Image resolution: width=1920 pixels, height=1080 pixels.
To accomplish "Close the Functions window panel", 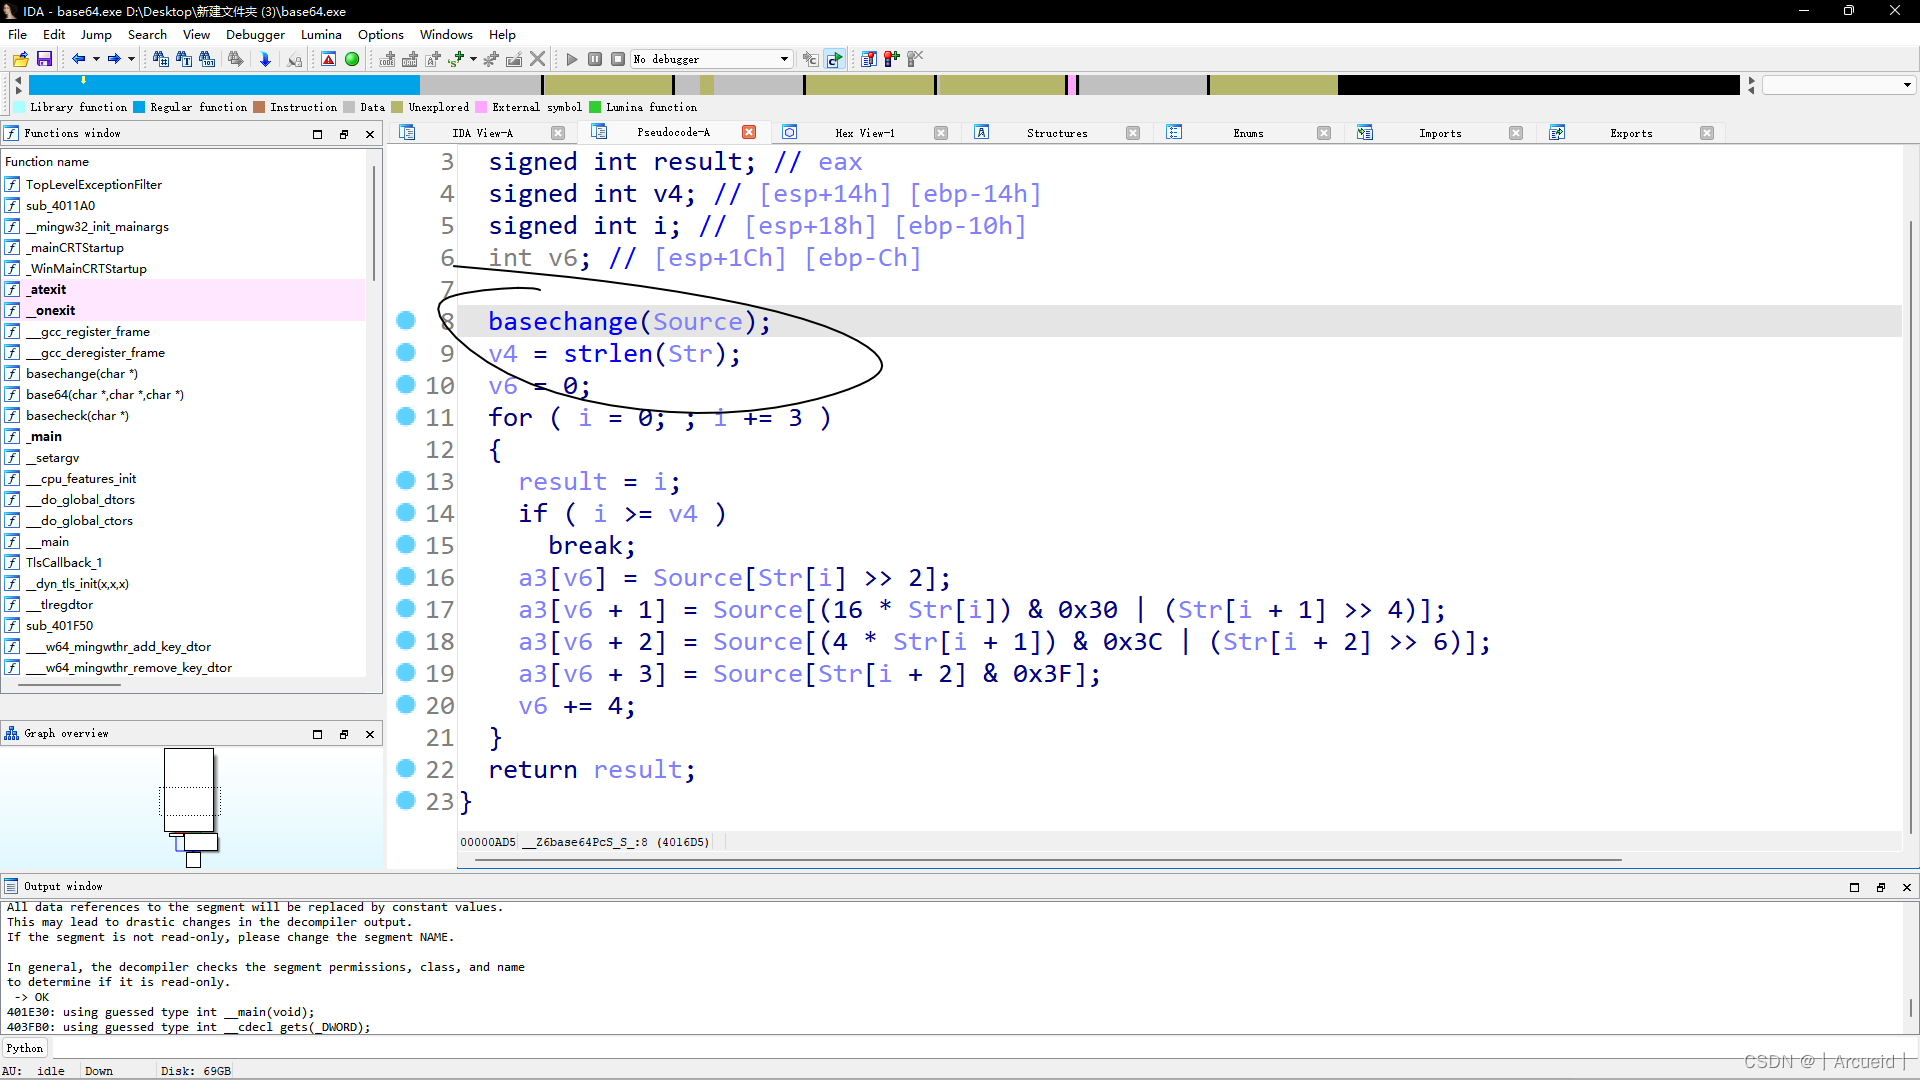I will (x=370, y=134).
